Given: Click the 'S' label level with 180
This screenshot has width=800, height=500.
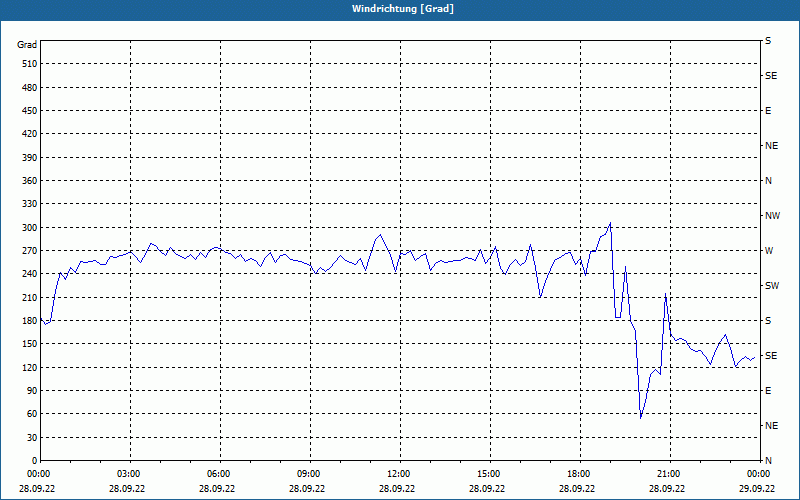Looking at the screenshot, I should [x=768, y=321].
